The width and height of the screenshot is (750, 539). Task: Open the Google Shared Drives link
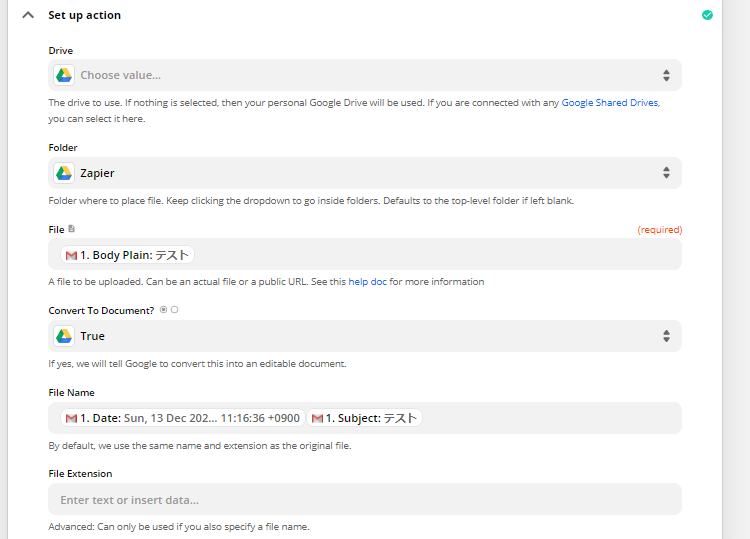[x=609, y=103]
